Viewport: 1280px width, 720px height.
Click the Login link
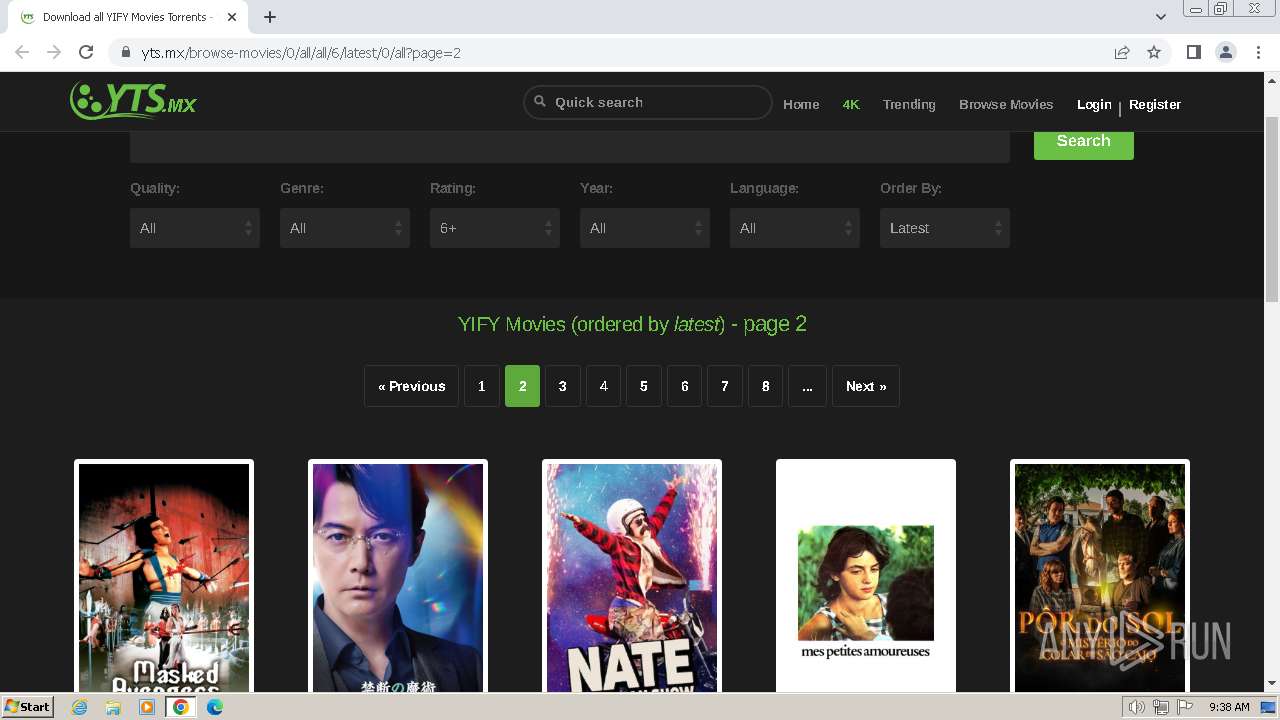tap(1094, 104)
